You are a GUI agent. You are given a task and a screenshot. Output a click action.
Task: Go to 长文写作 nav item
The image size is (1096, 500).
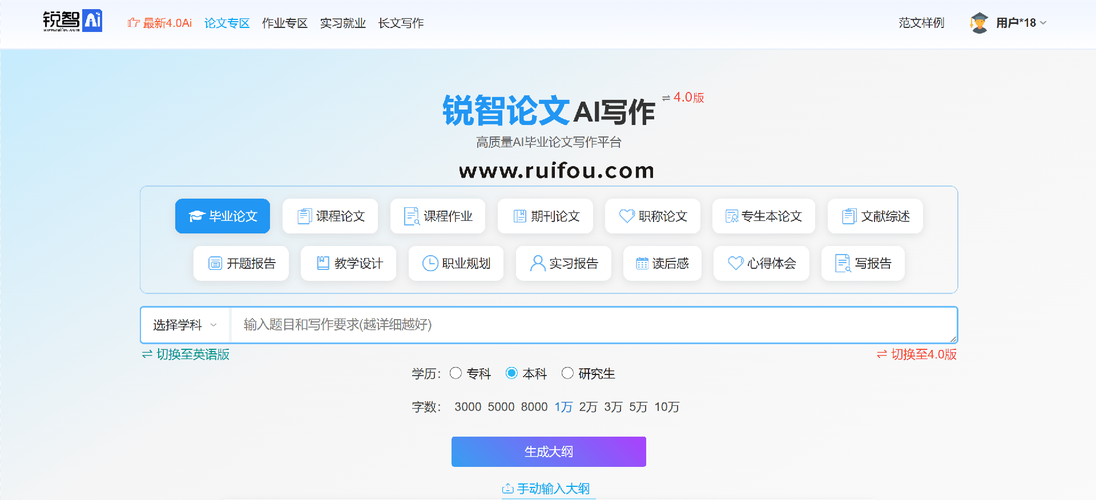pos(401,23)
